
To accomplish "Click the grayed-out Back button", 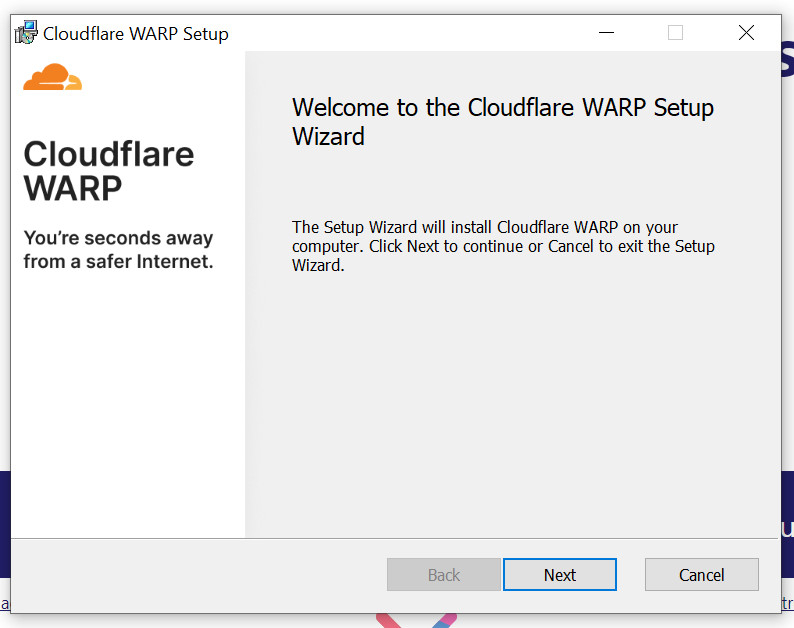I will coord(444,575).
